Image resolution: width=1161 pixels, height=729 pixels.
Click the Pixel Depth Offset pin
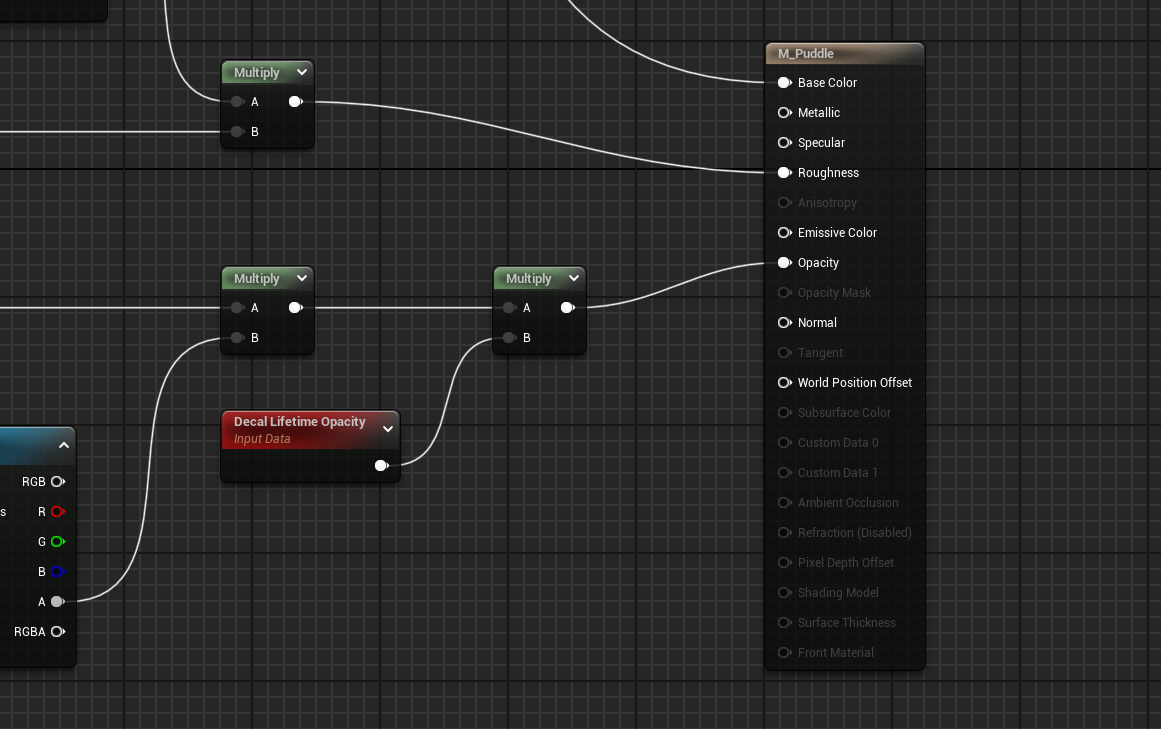click(785, 562)
